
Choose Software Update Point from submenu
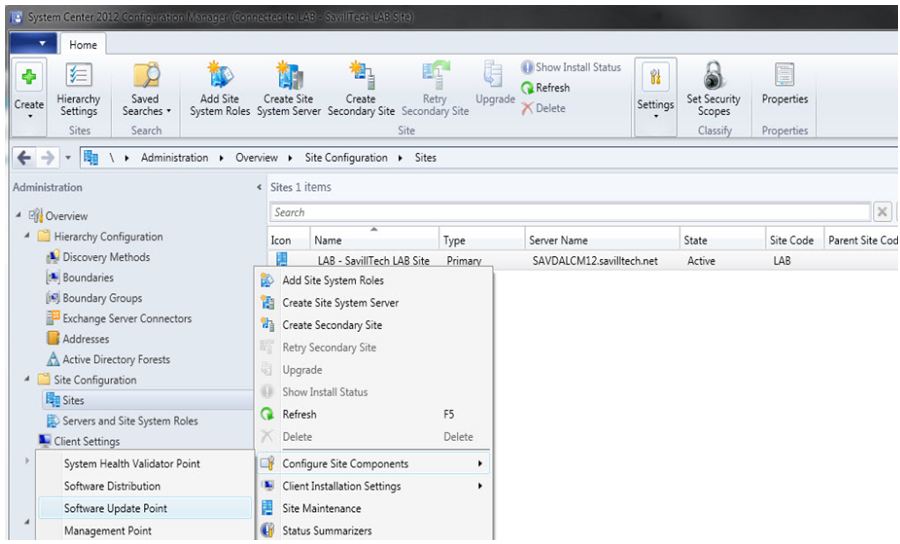115,508
